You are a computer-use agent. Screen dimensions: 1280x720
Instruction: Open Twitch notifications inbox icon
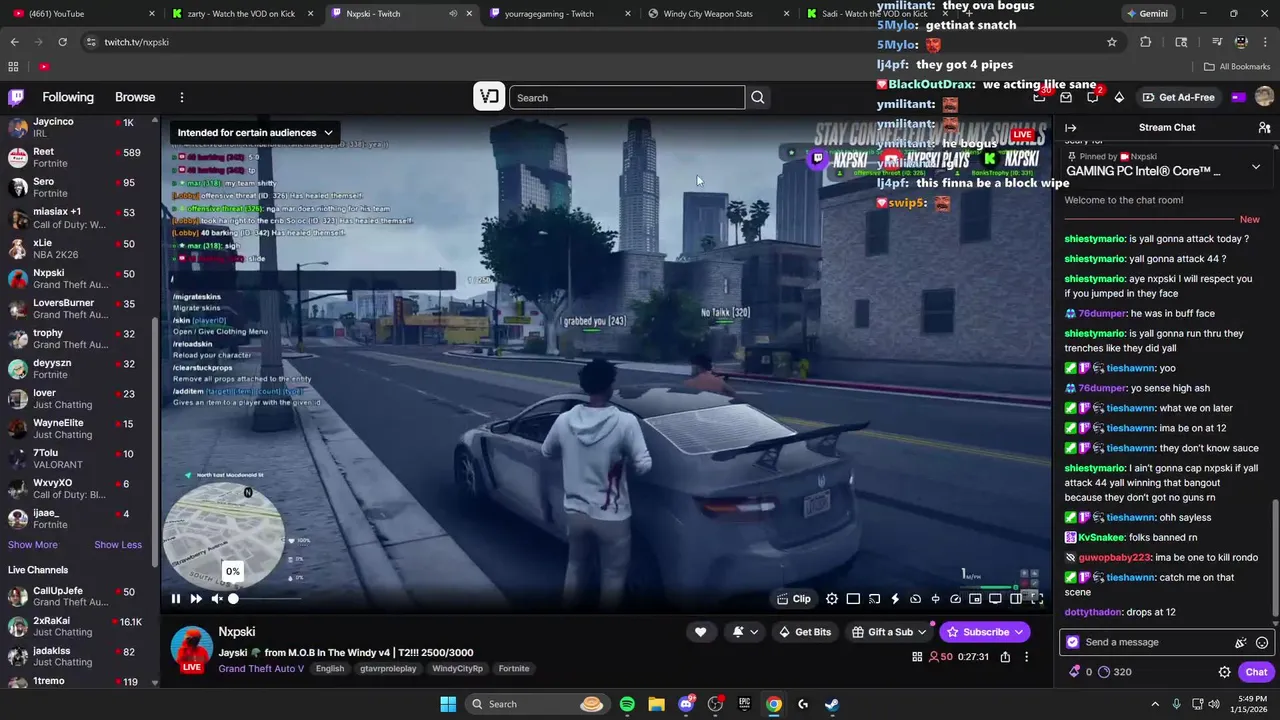tap(1066, 97)
